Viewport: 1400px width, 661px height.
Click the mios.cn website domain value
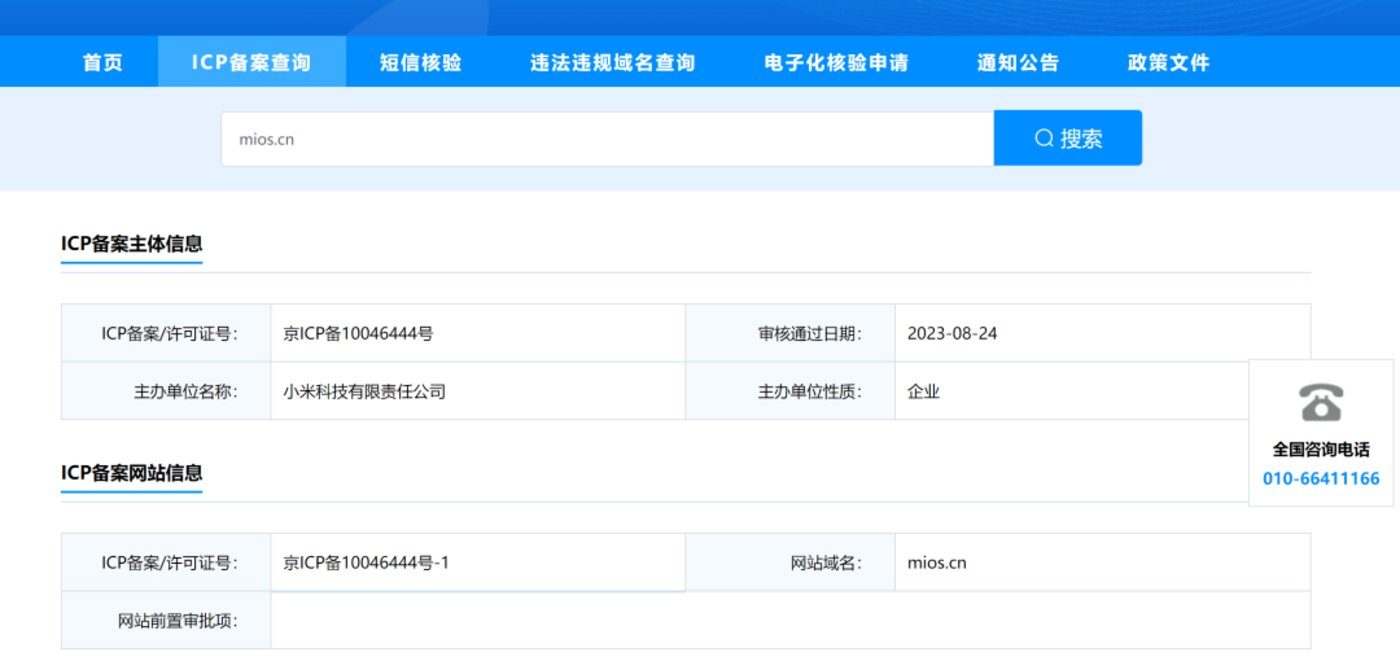click(x=937, y=563)
